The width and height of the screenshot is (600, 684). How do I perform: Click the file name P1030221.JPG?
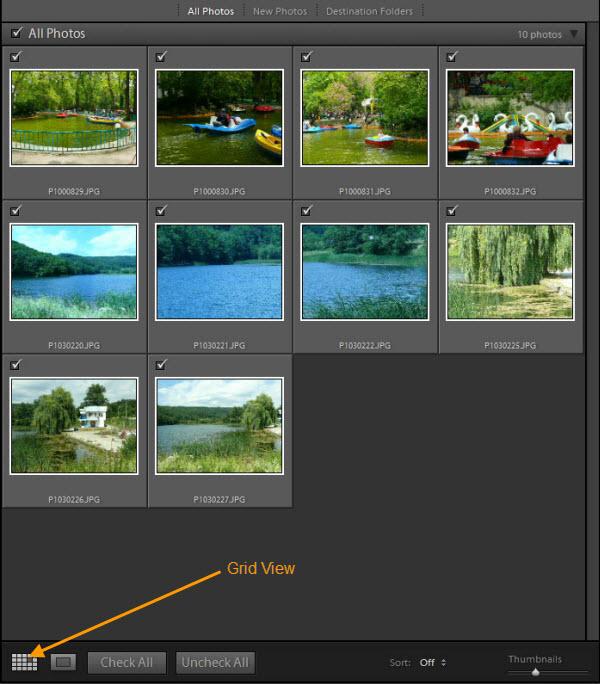219,345
